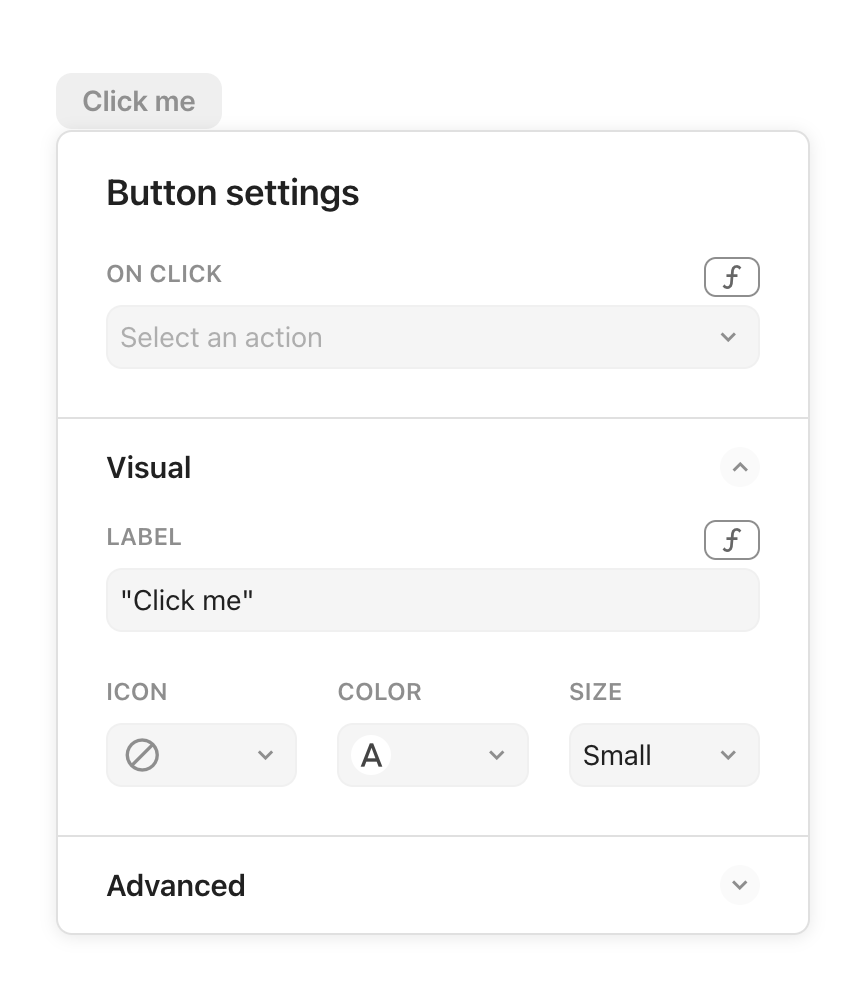Collapse the Visual section with its chevron
The width and height of the screenshot is (854, 988).
(x=739, y=467)
